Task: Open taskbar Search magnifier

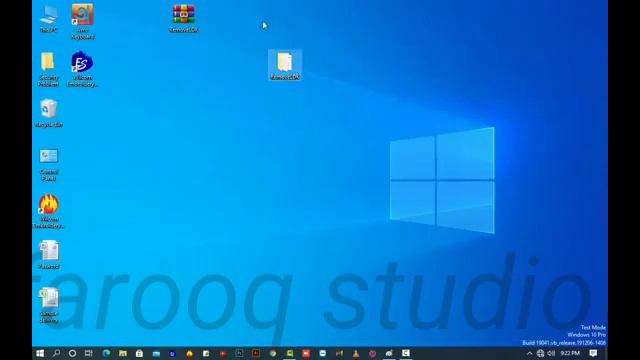Action: pos(56,353)
